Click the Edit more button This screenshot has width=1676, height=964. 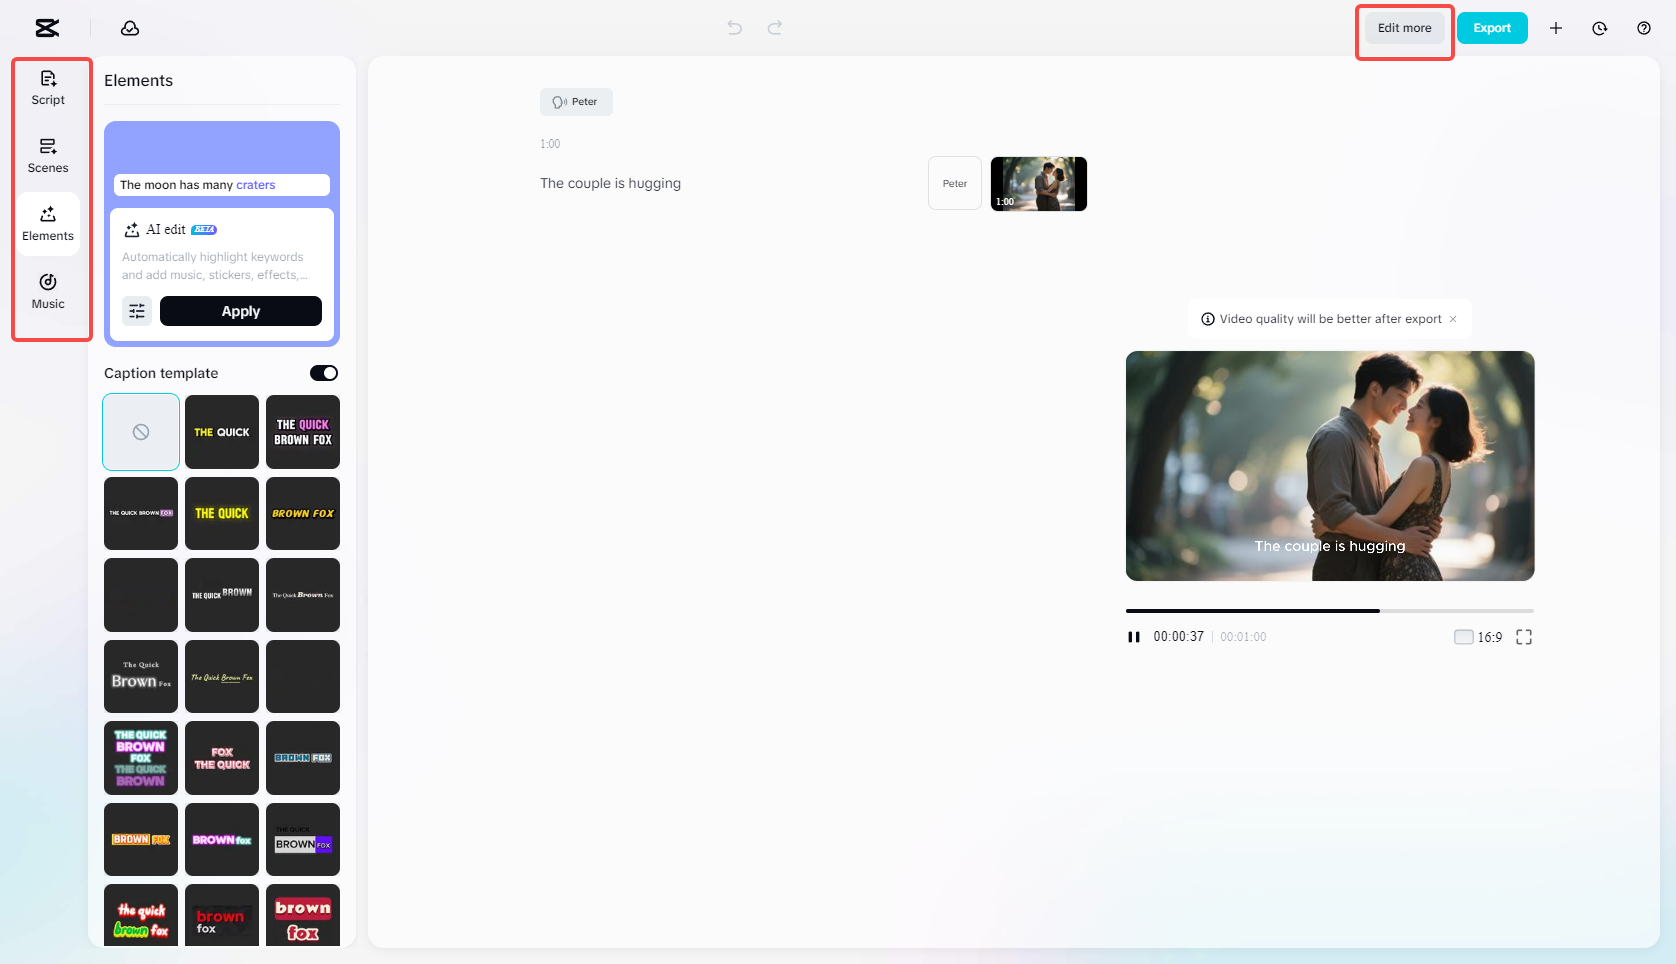point(1404,28)
